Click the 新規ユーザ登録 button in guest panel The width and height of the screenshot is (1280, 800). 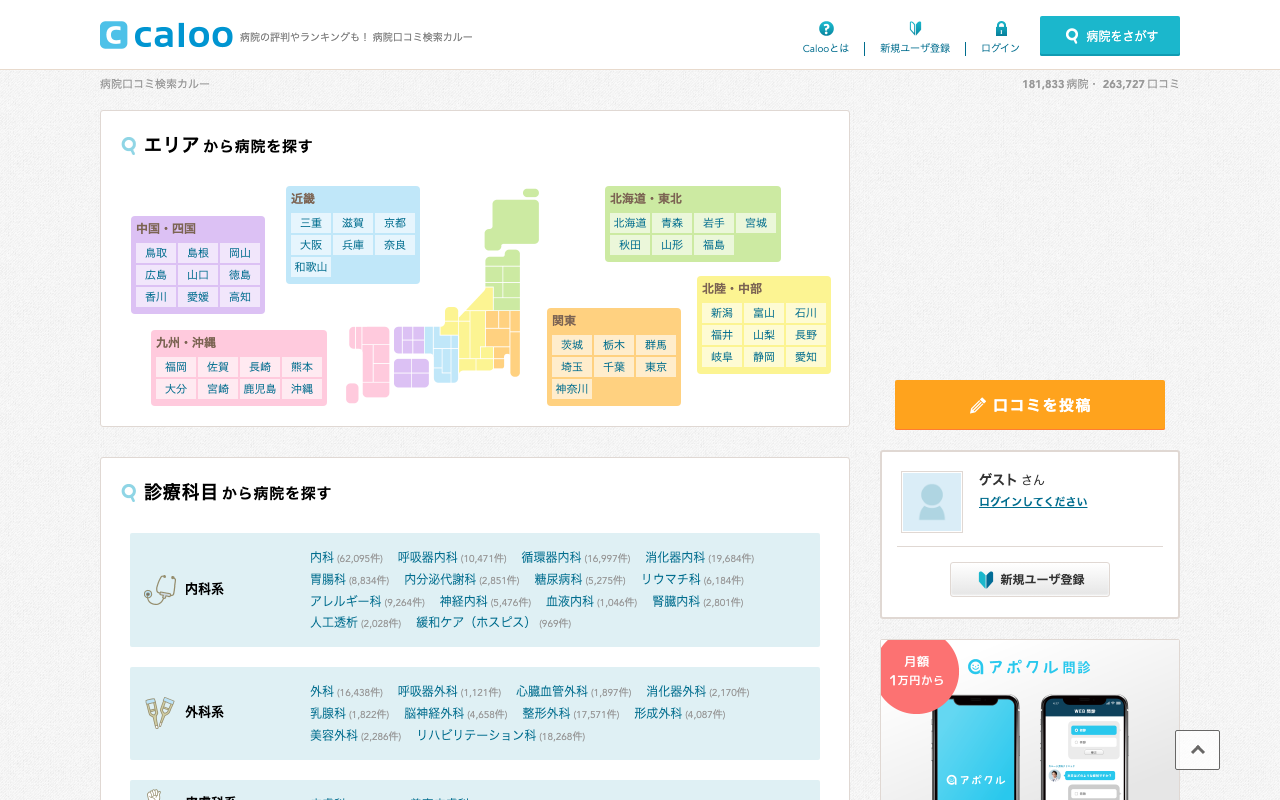point(1030,579)
